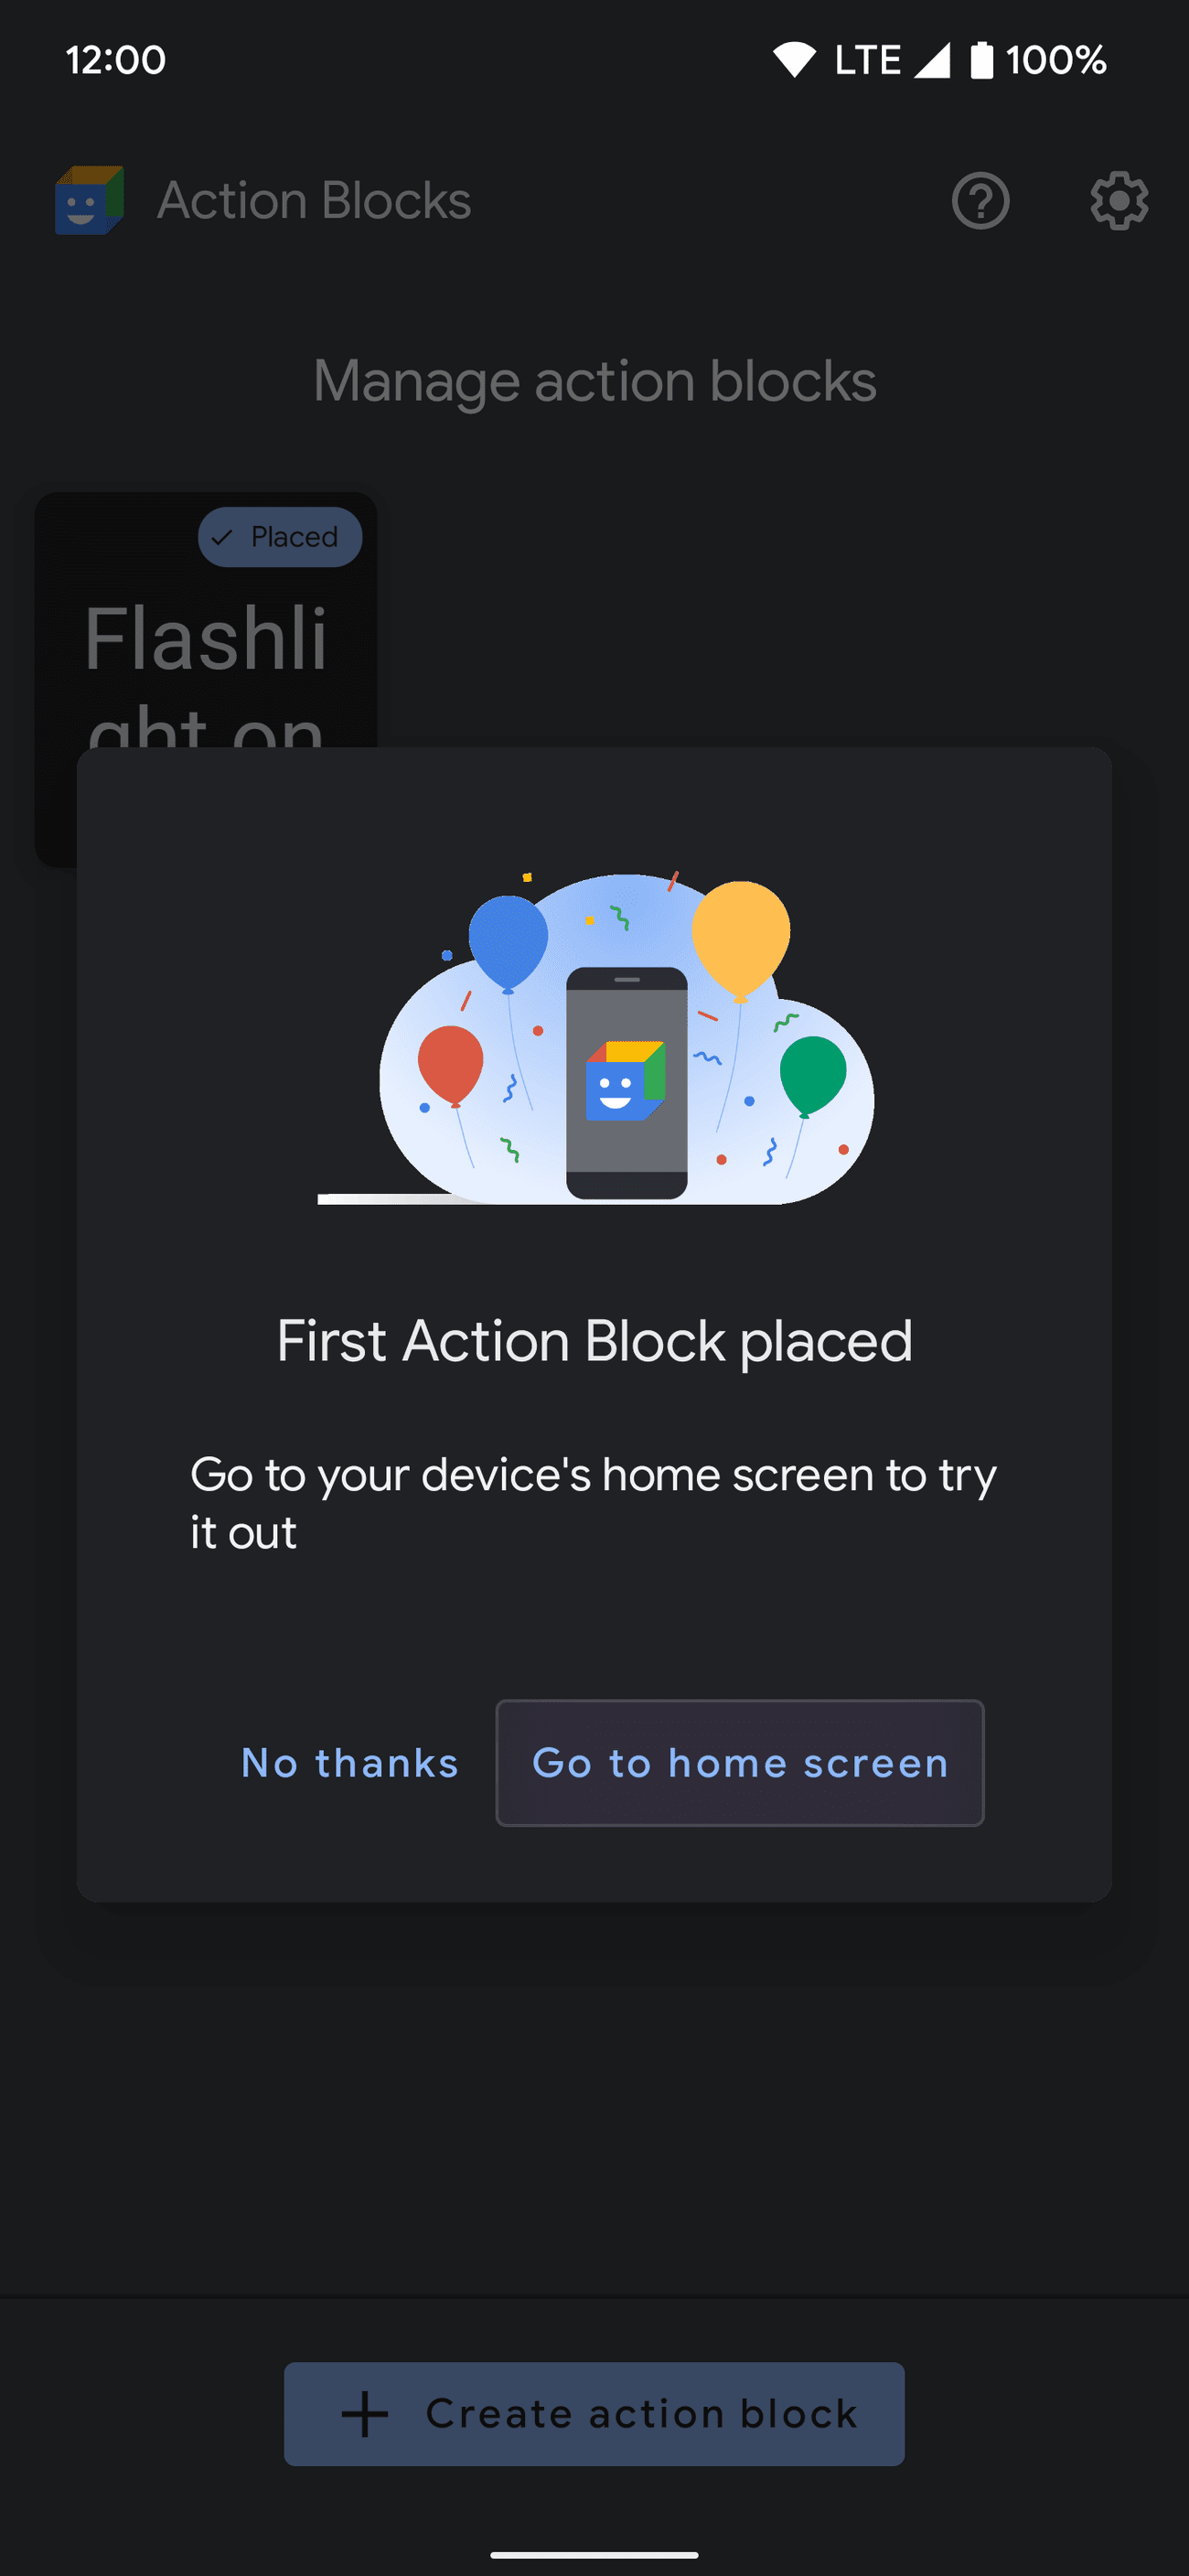The image size is (1189, 2576).
Task: Tap the Action Blocks title text
Action: (314, 201)
